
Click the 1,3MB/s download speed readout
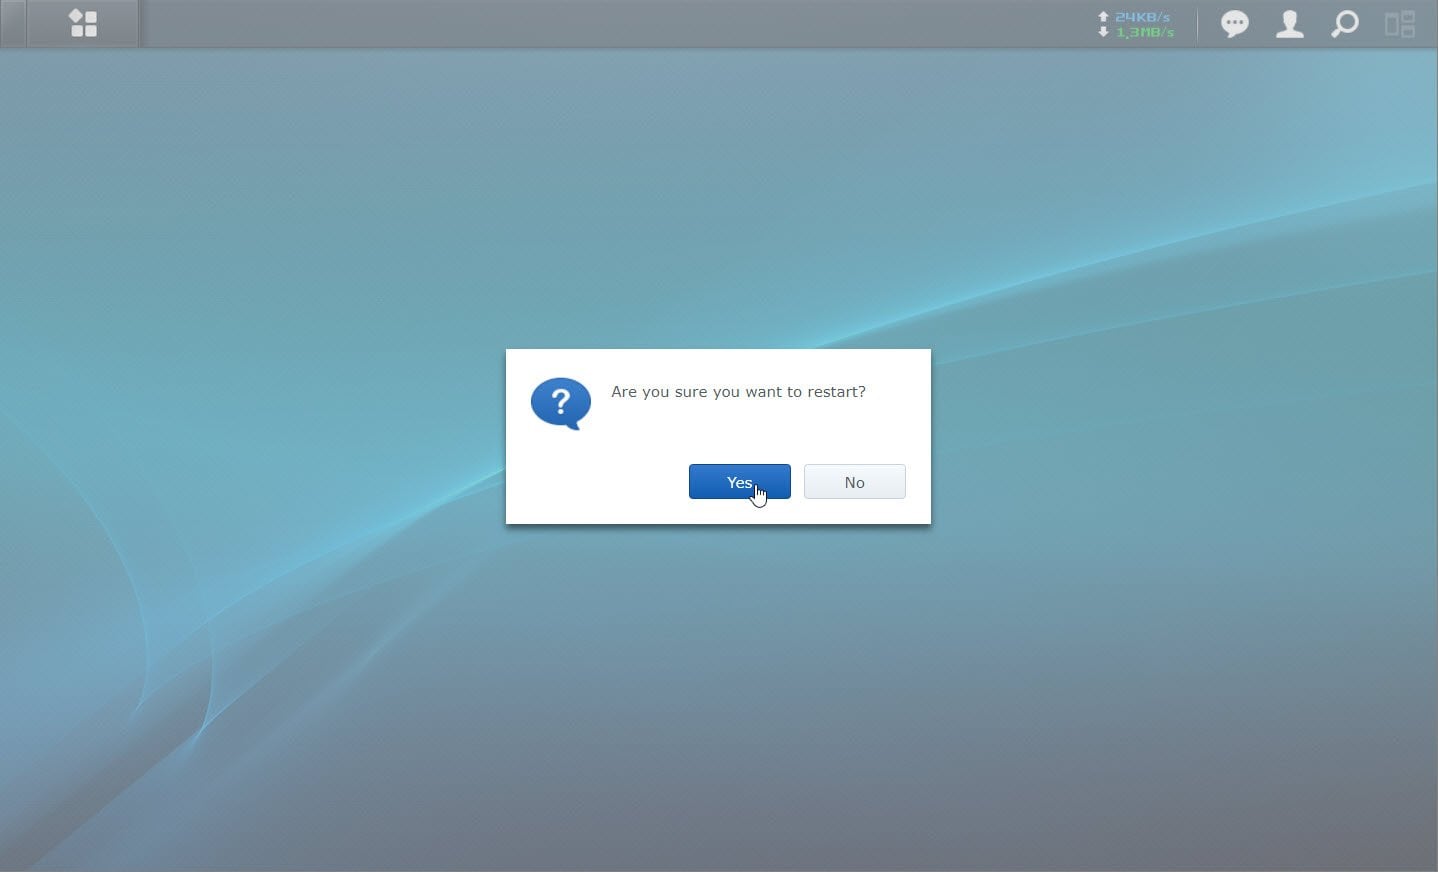point(1145,32)
